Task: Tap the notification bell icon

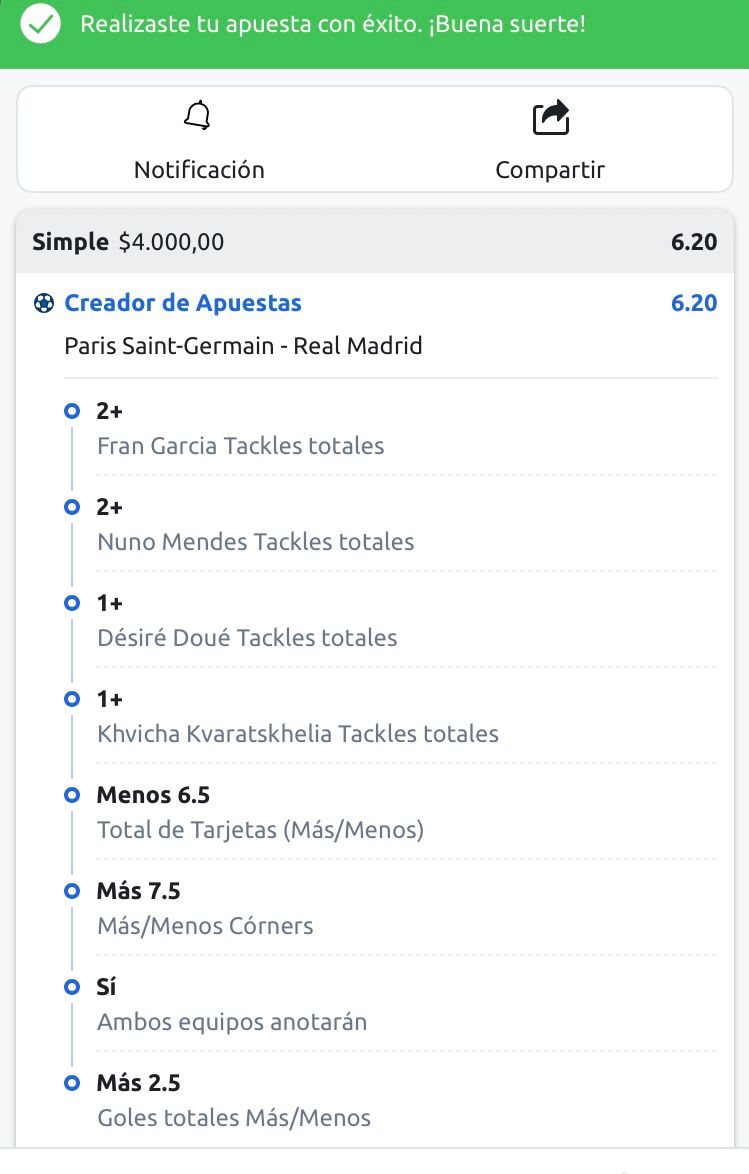Action: tap(198, 115)
